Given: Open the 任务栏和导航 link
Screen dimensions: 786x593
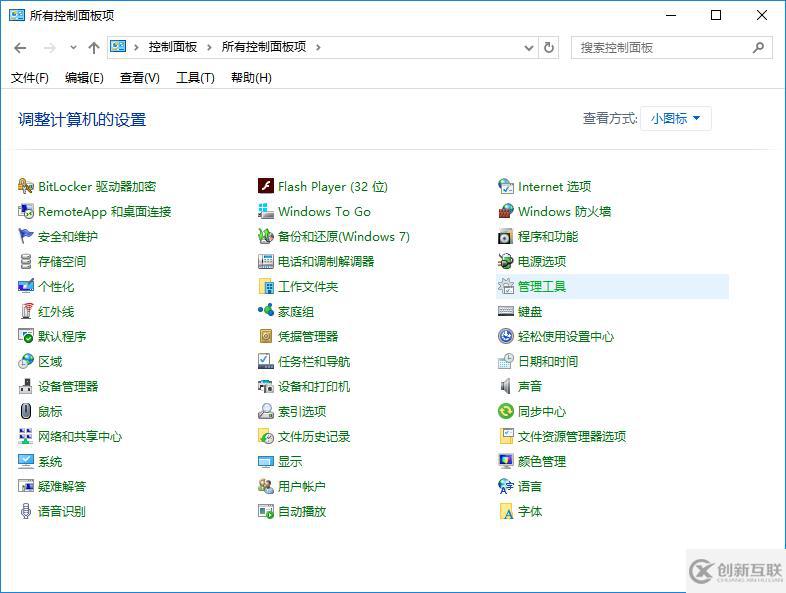Looking at the screenshot, I should point(314,361).
